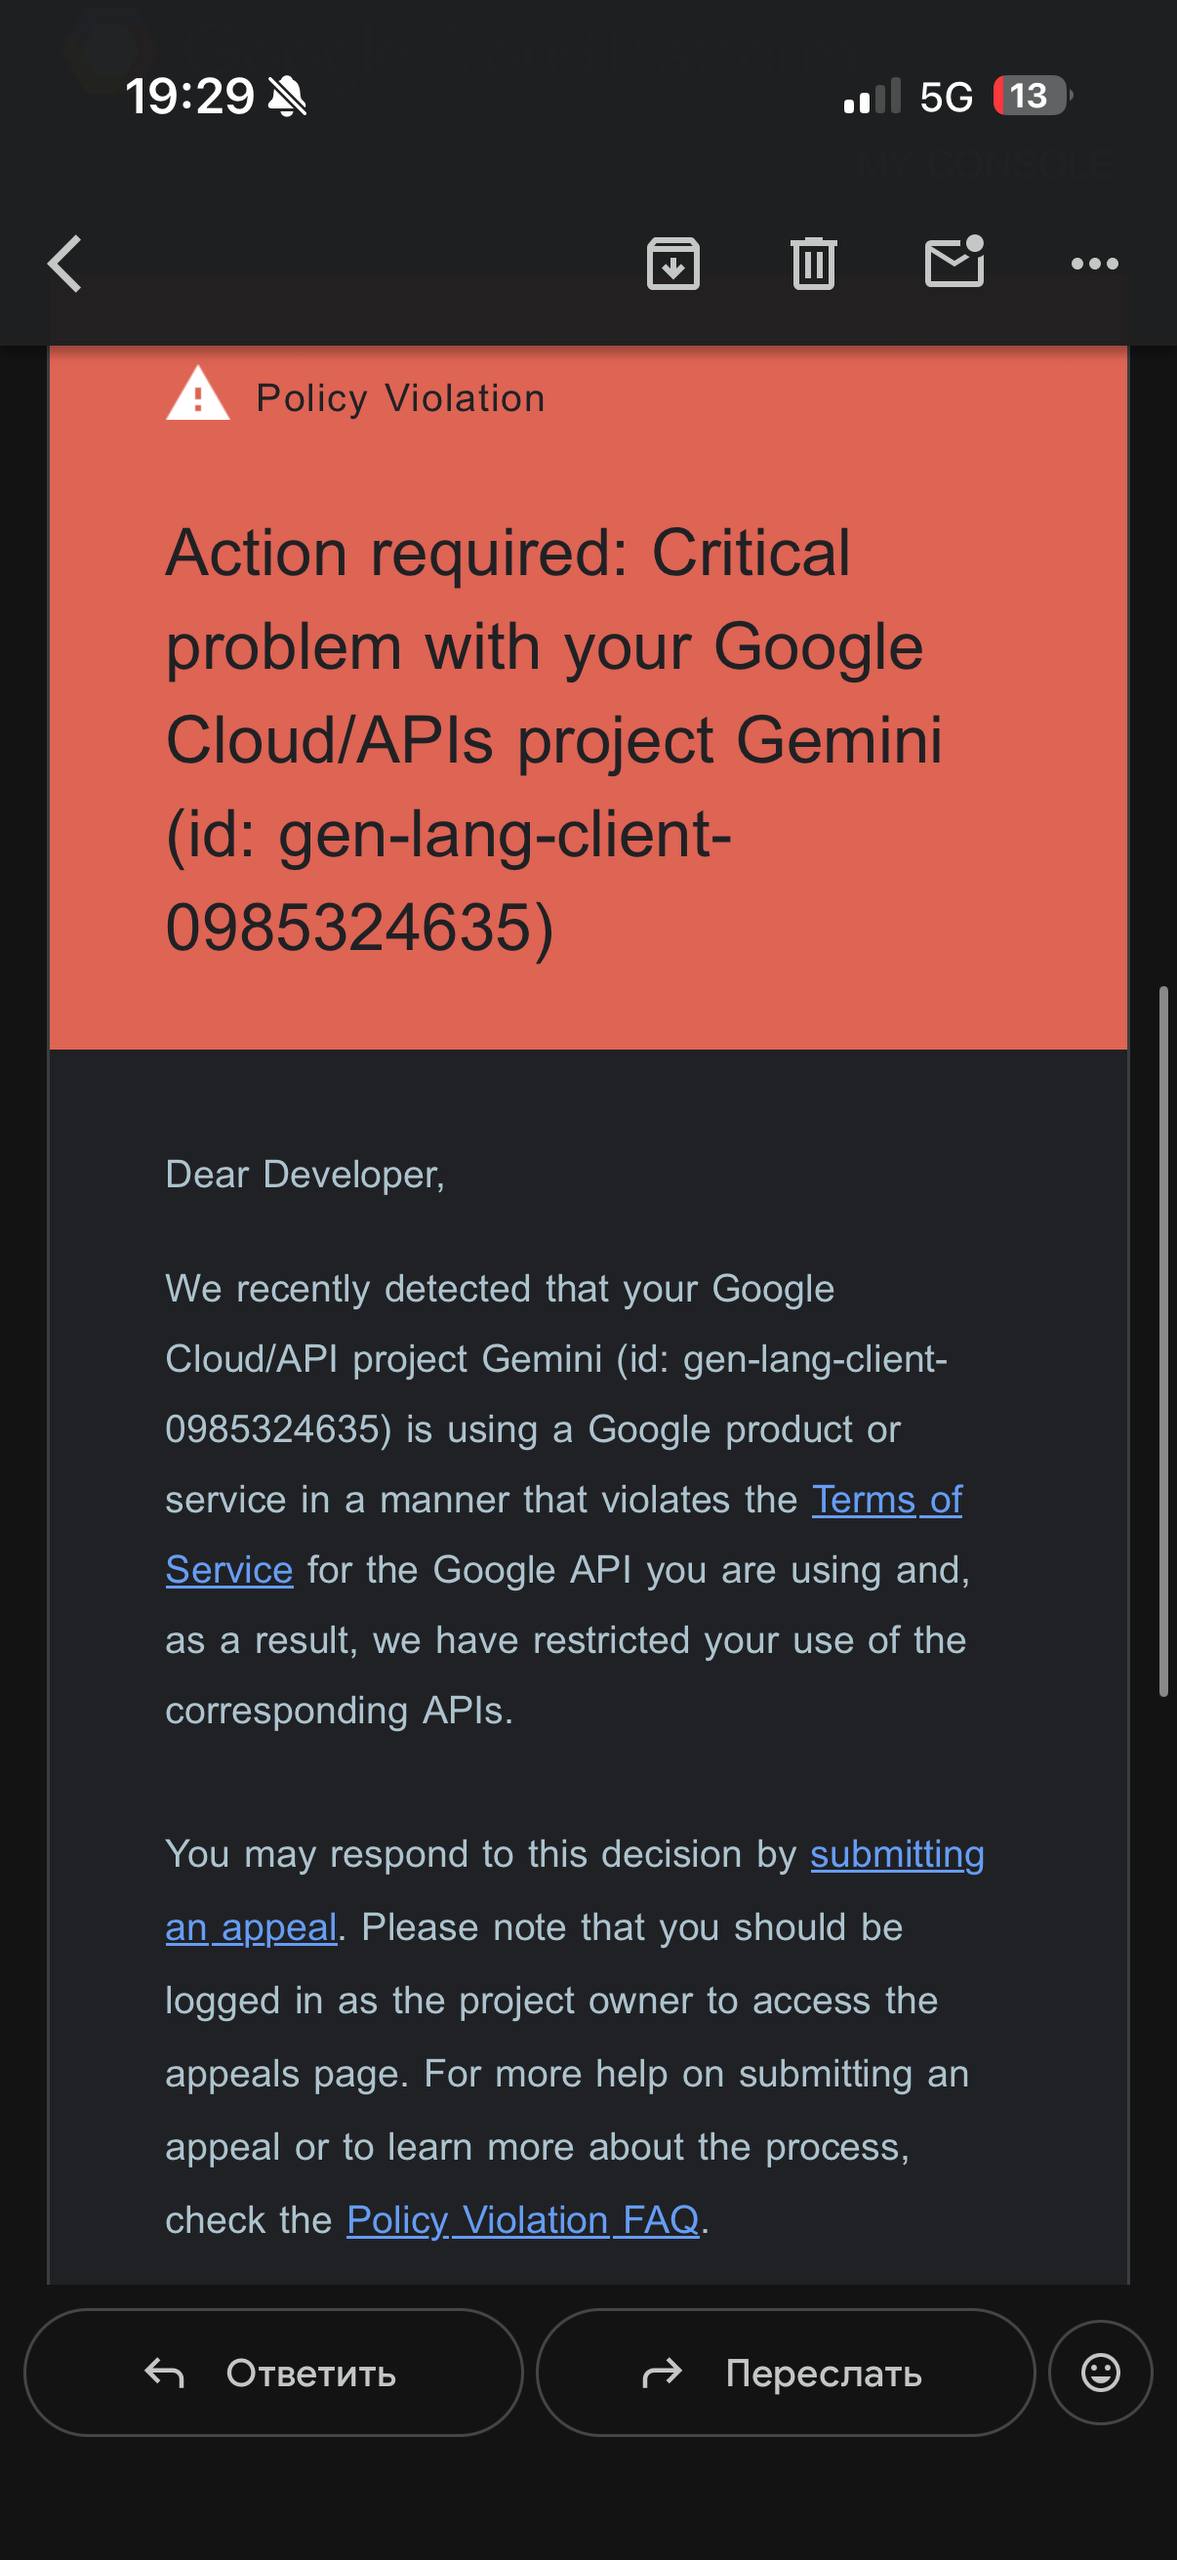This screenshot has height=2560, width=1177.
Task: Open the three-dot more options menu
Action: pos(1094,264)
